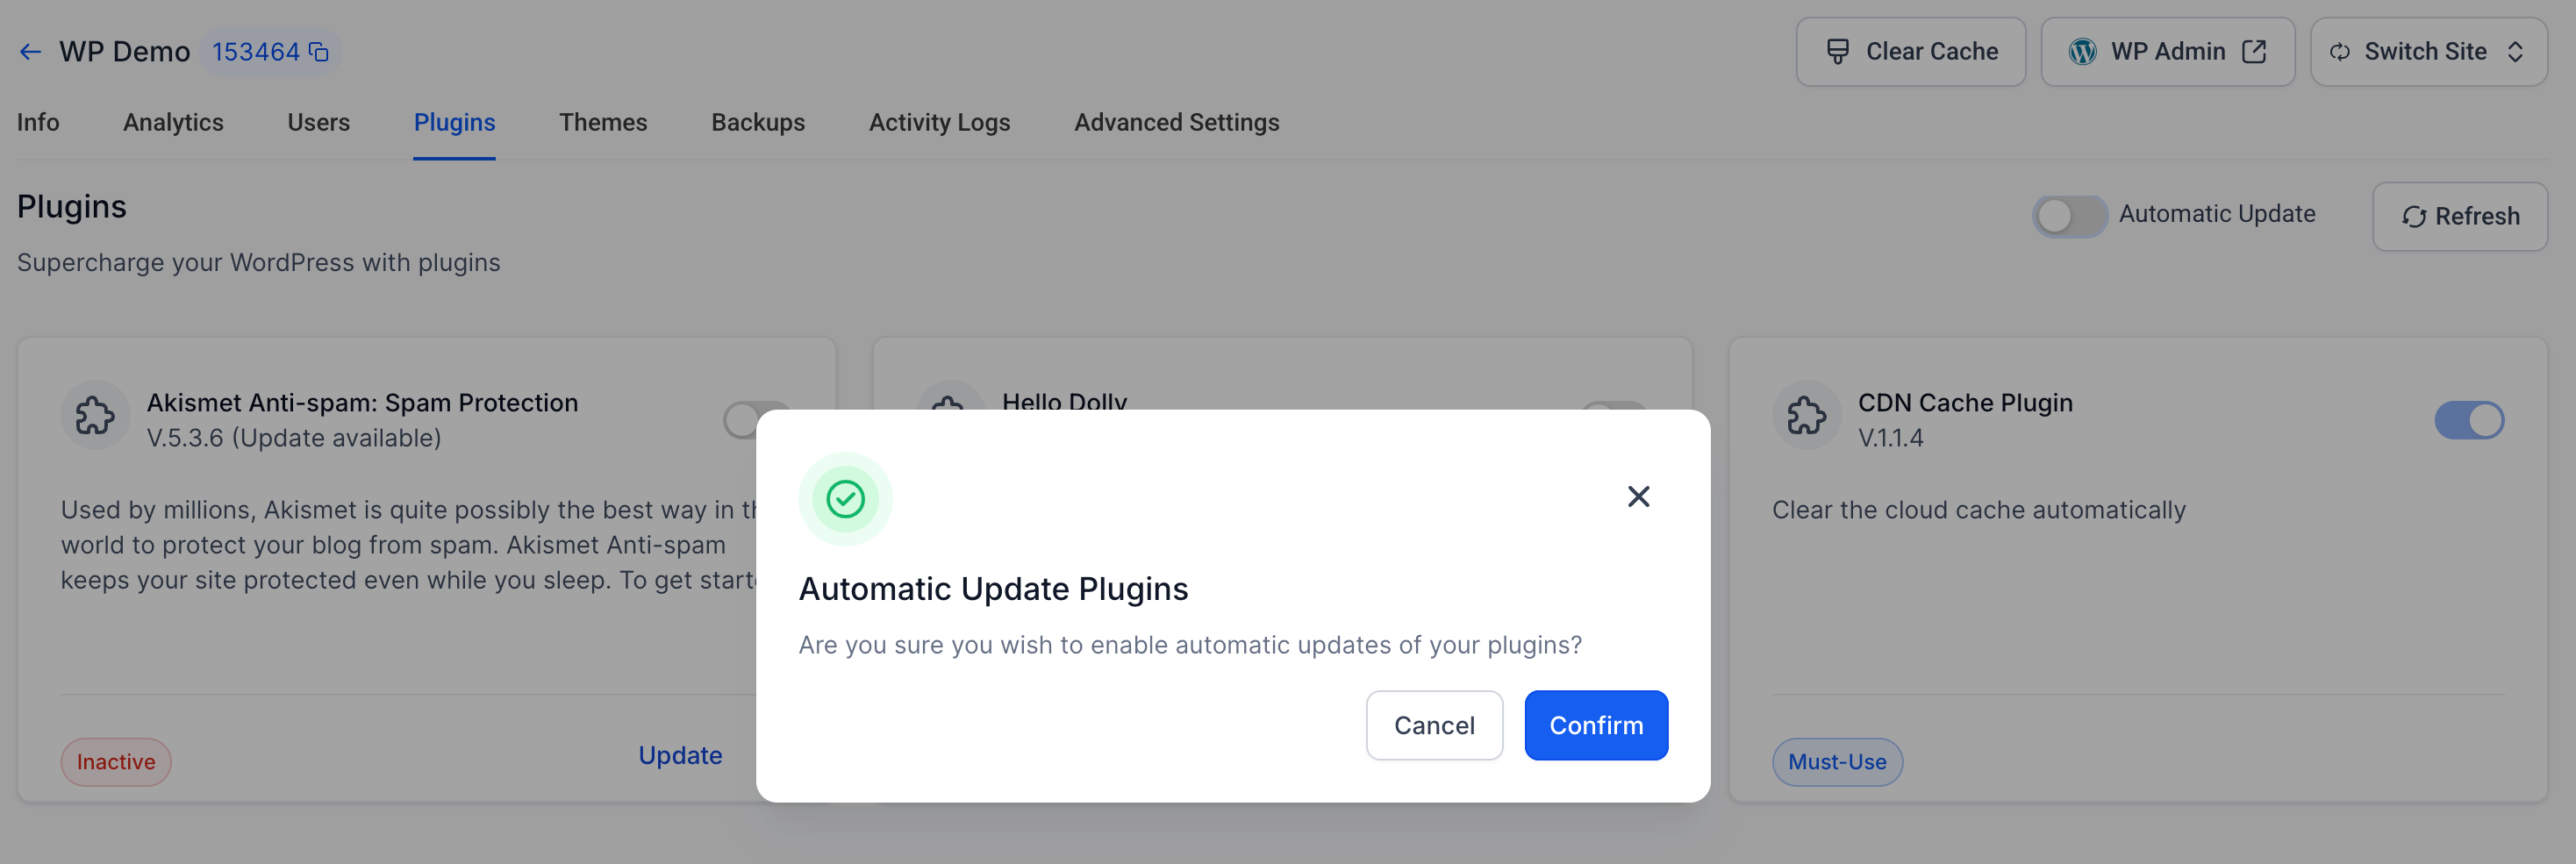Copy the site ID 153464
2576x864 pixels.
point(319,52)
